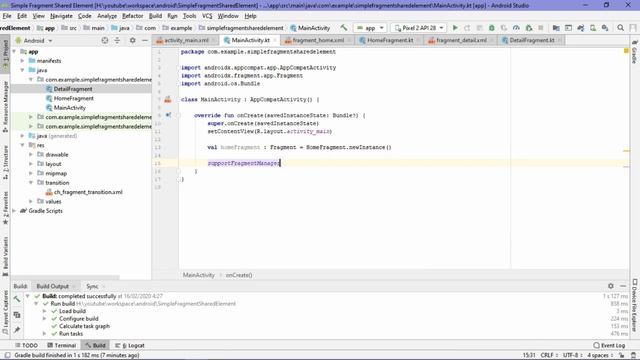This screenshot has height=360, width=640.
Task: Click Sync Project with Gradle Files icon
Action: pos(581,28)
